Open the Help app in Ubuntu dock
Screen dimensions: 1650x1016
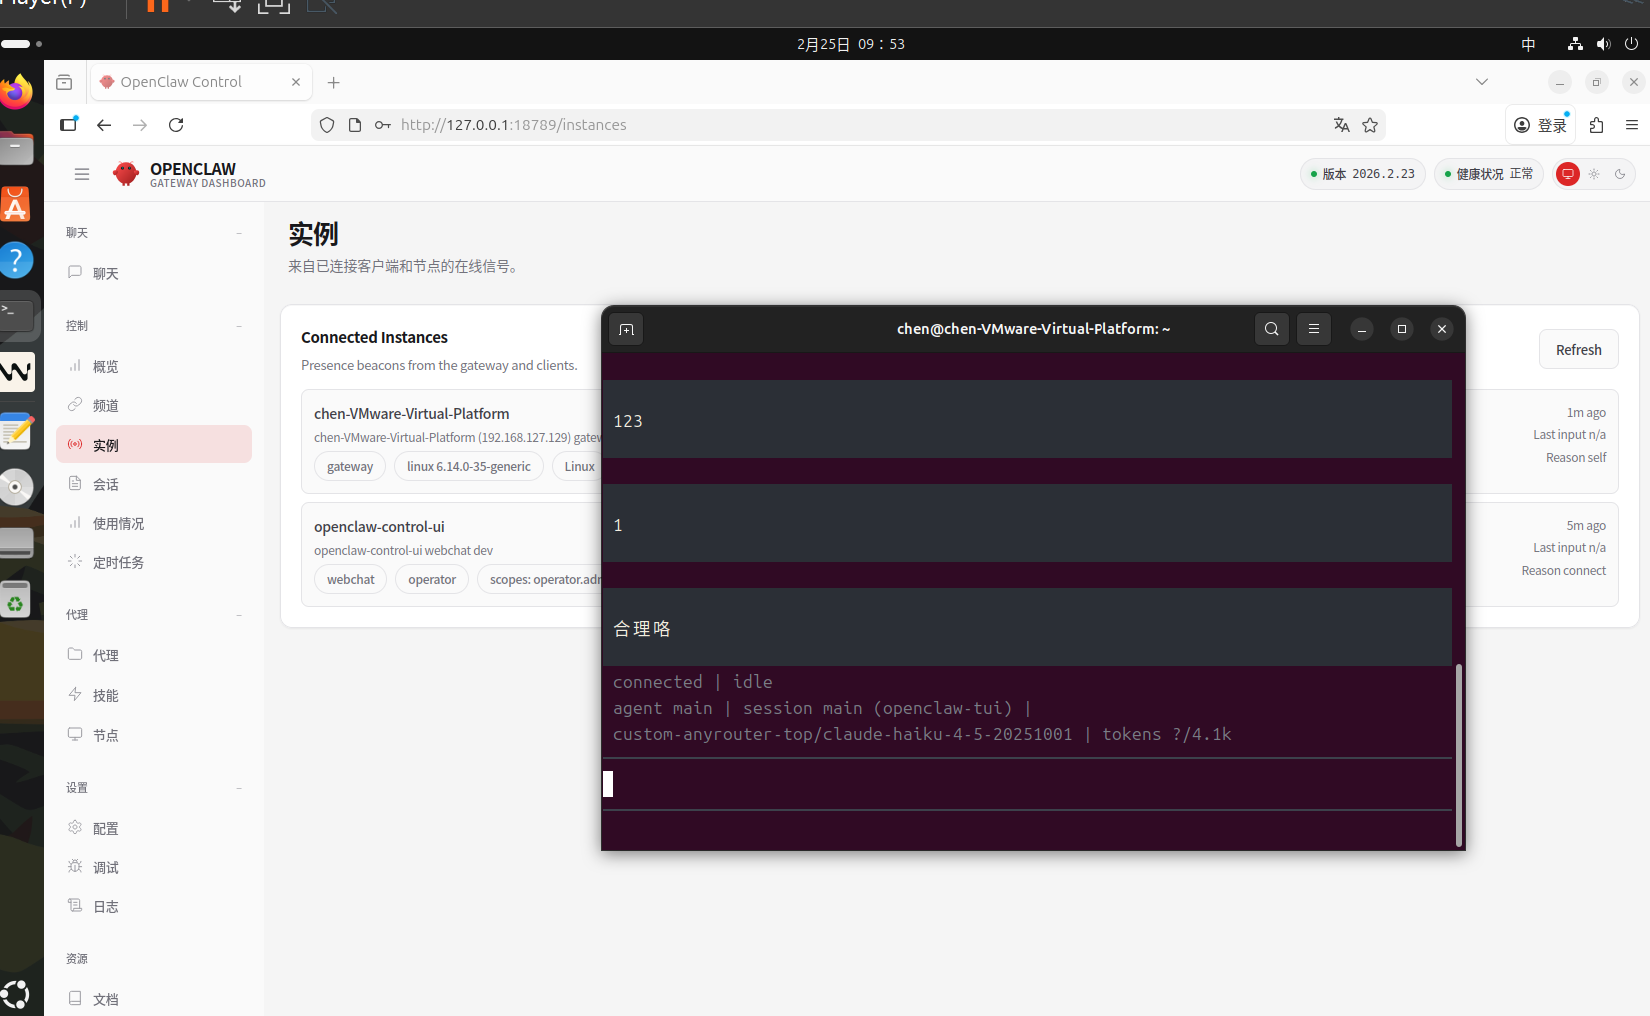[16, 260]
